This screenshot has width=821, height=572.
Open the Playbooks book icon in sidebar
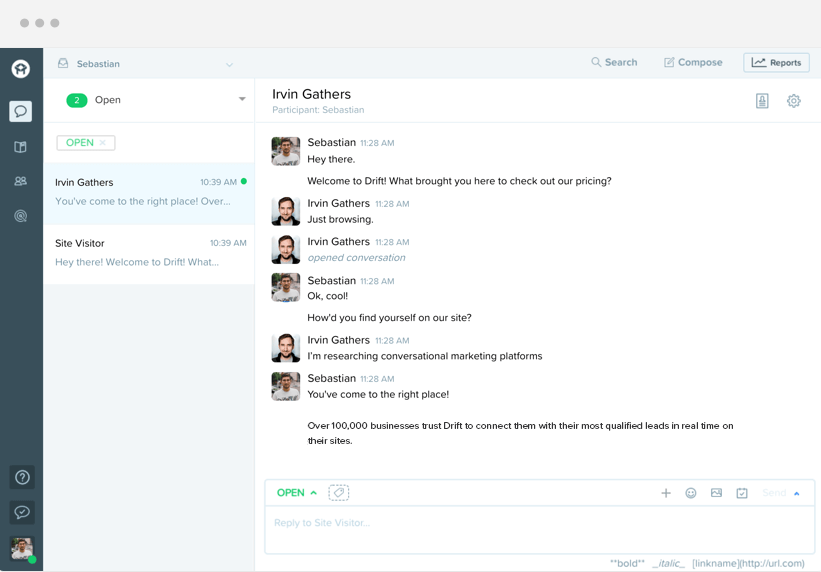(20, 147)
